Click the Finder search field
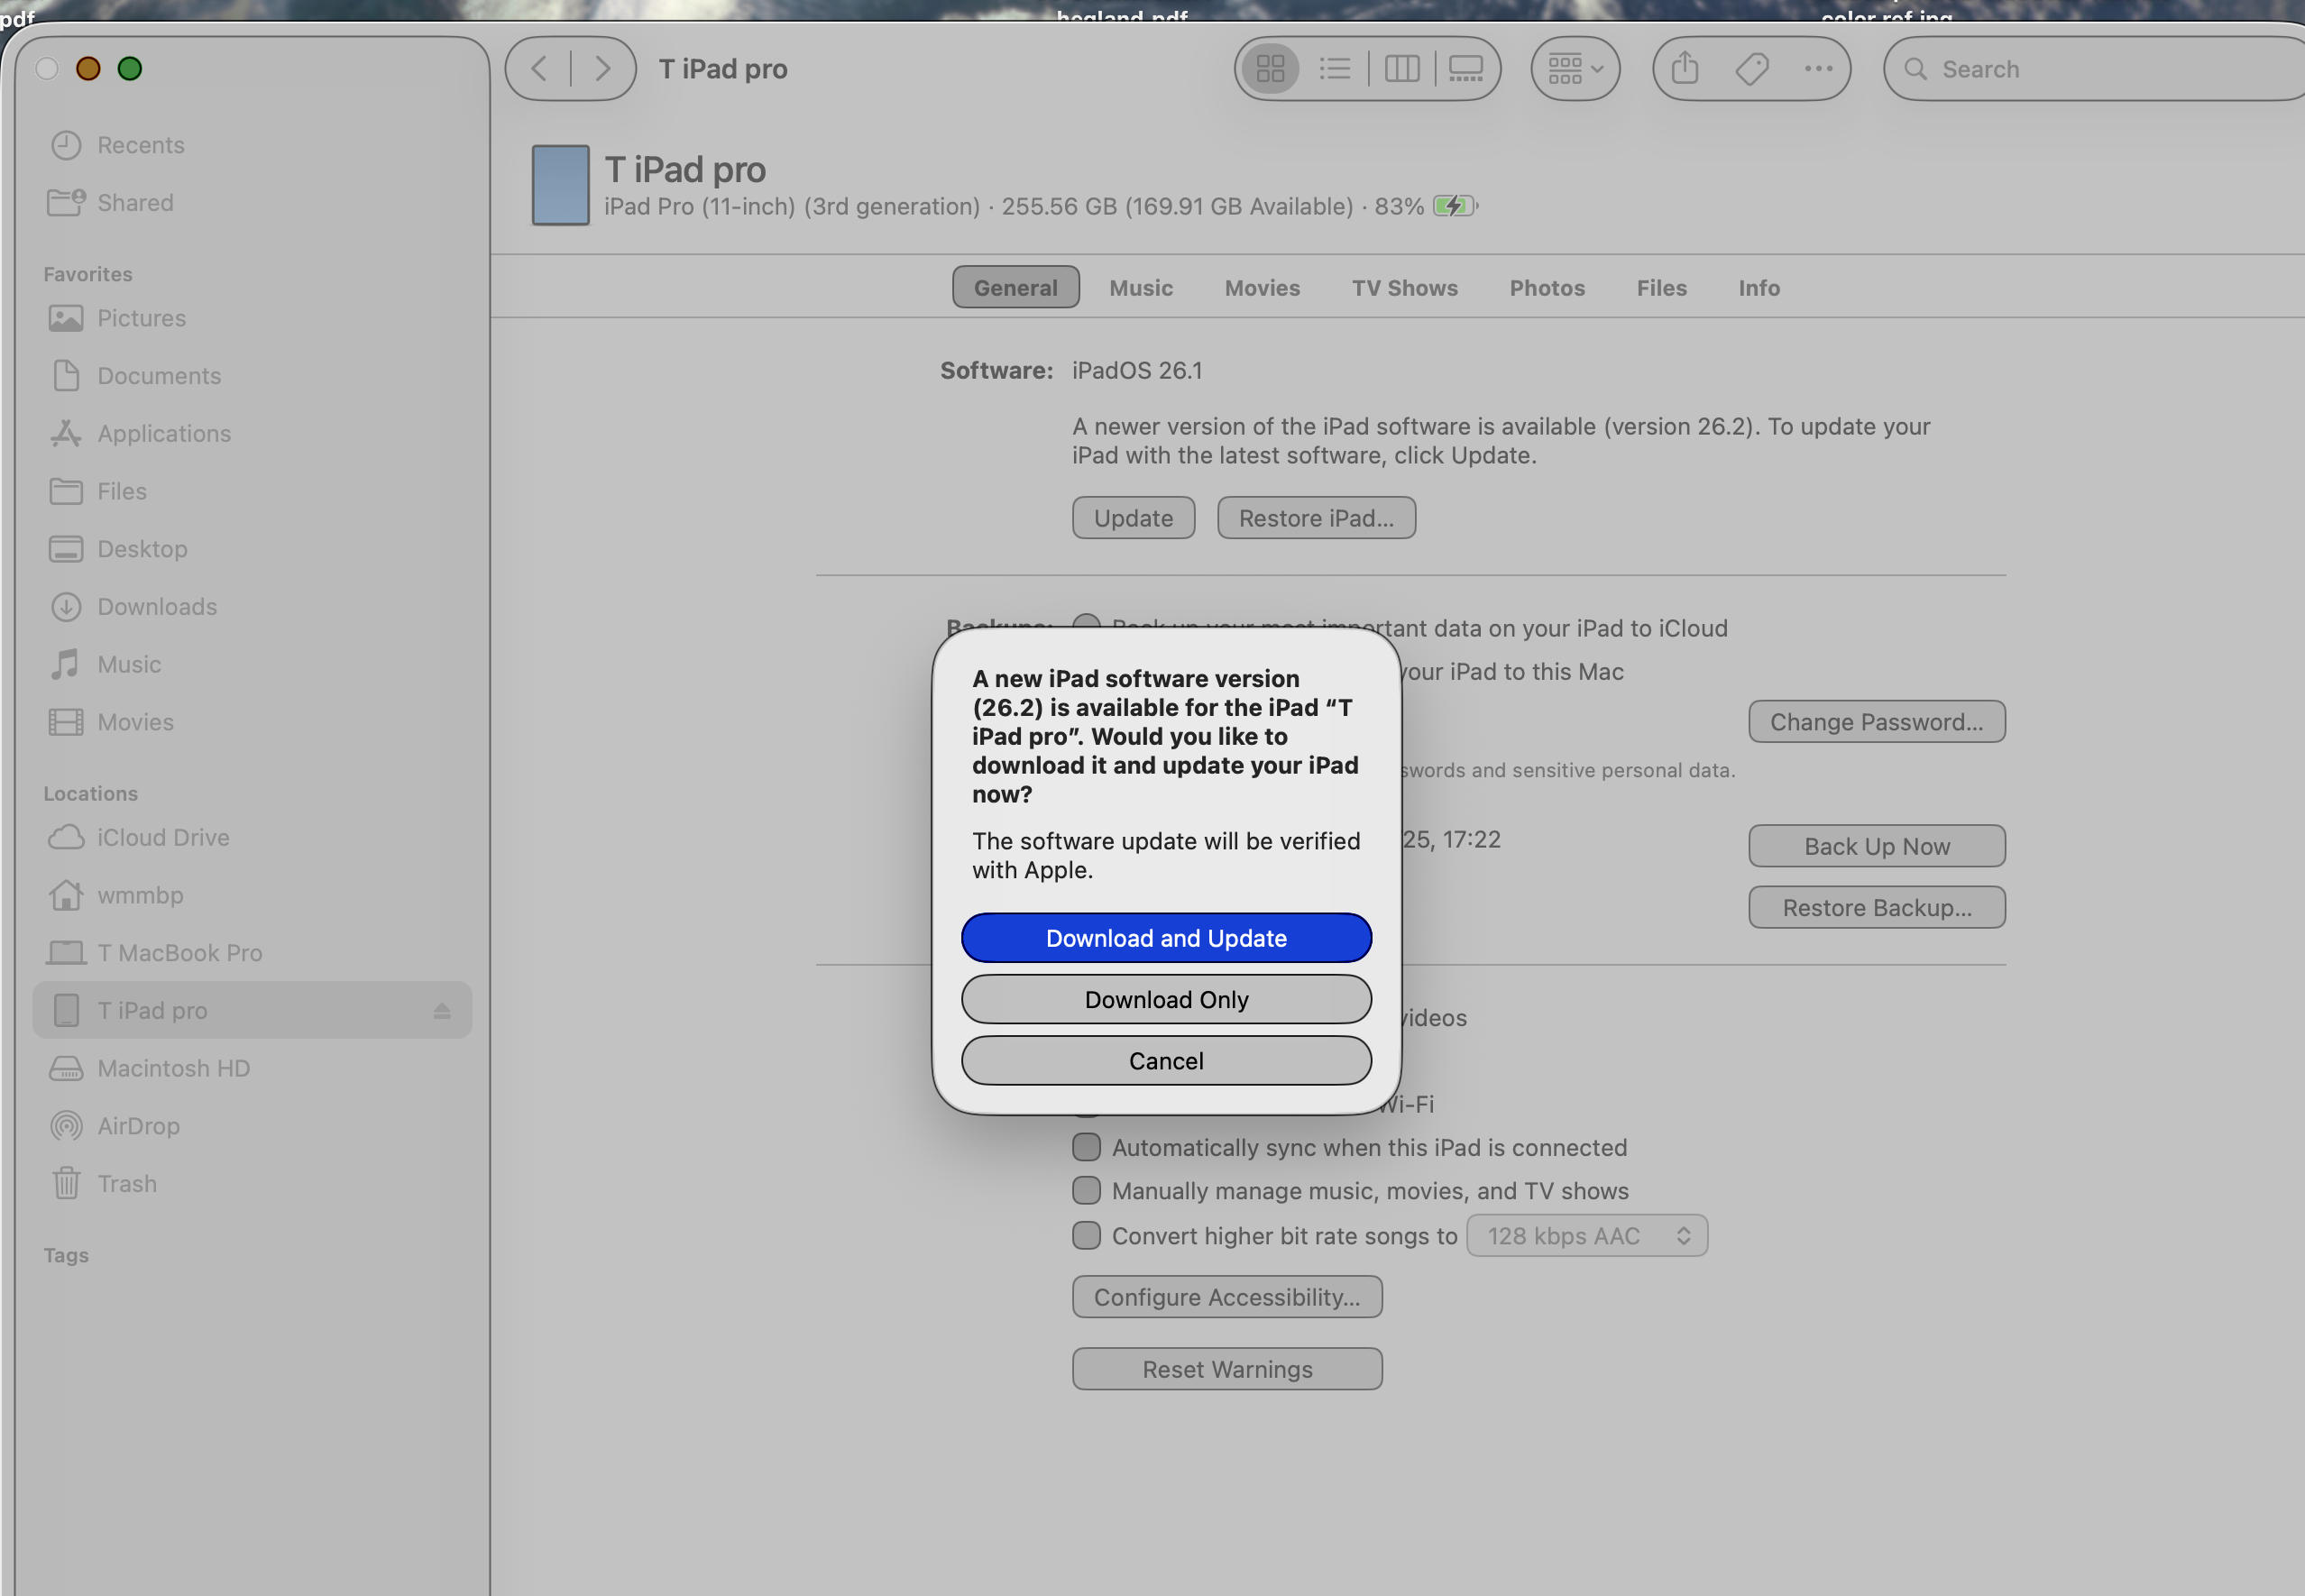The width and height of the screenshot is (2305, 1596). [2100, 69]
